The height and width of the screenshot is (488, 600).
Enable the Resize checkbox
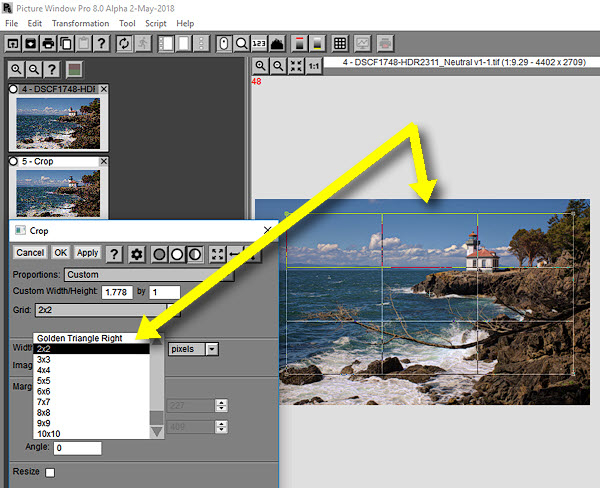point(50,471)
